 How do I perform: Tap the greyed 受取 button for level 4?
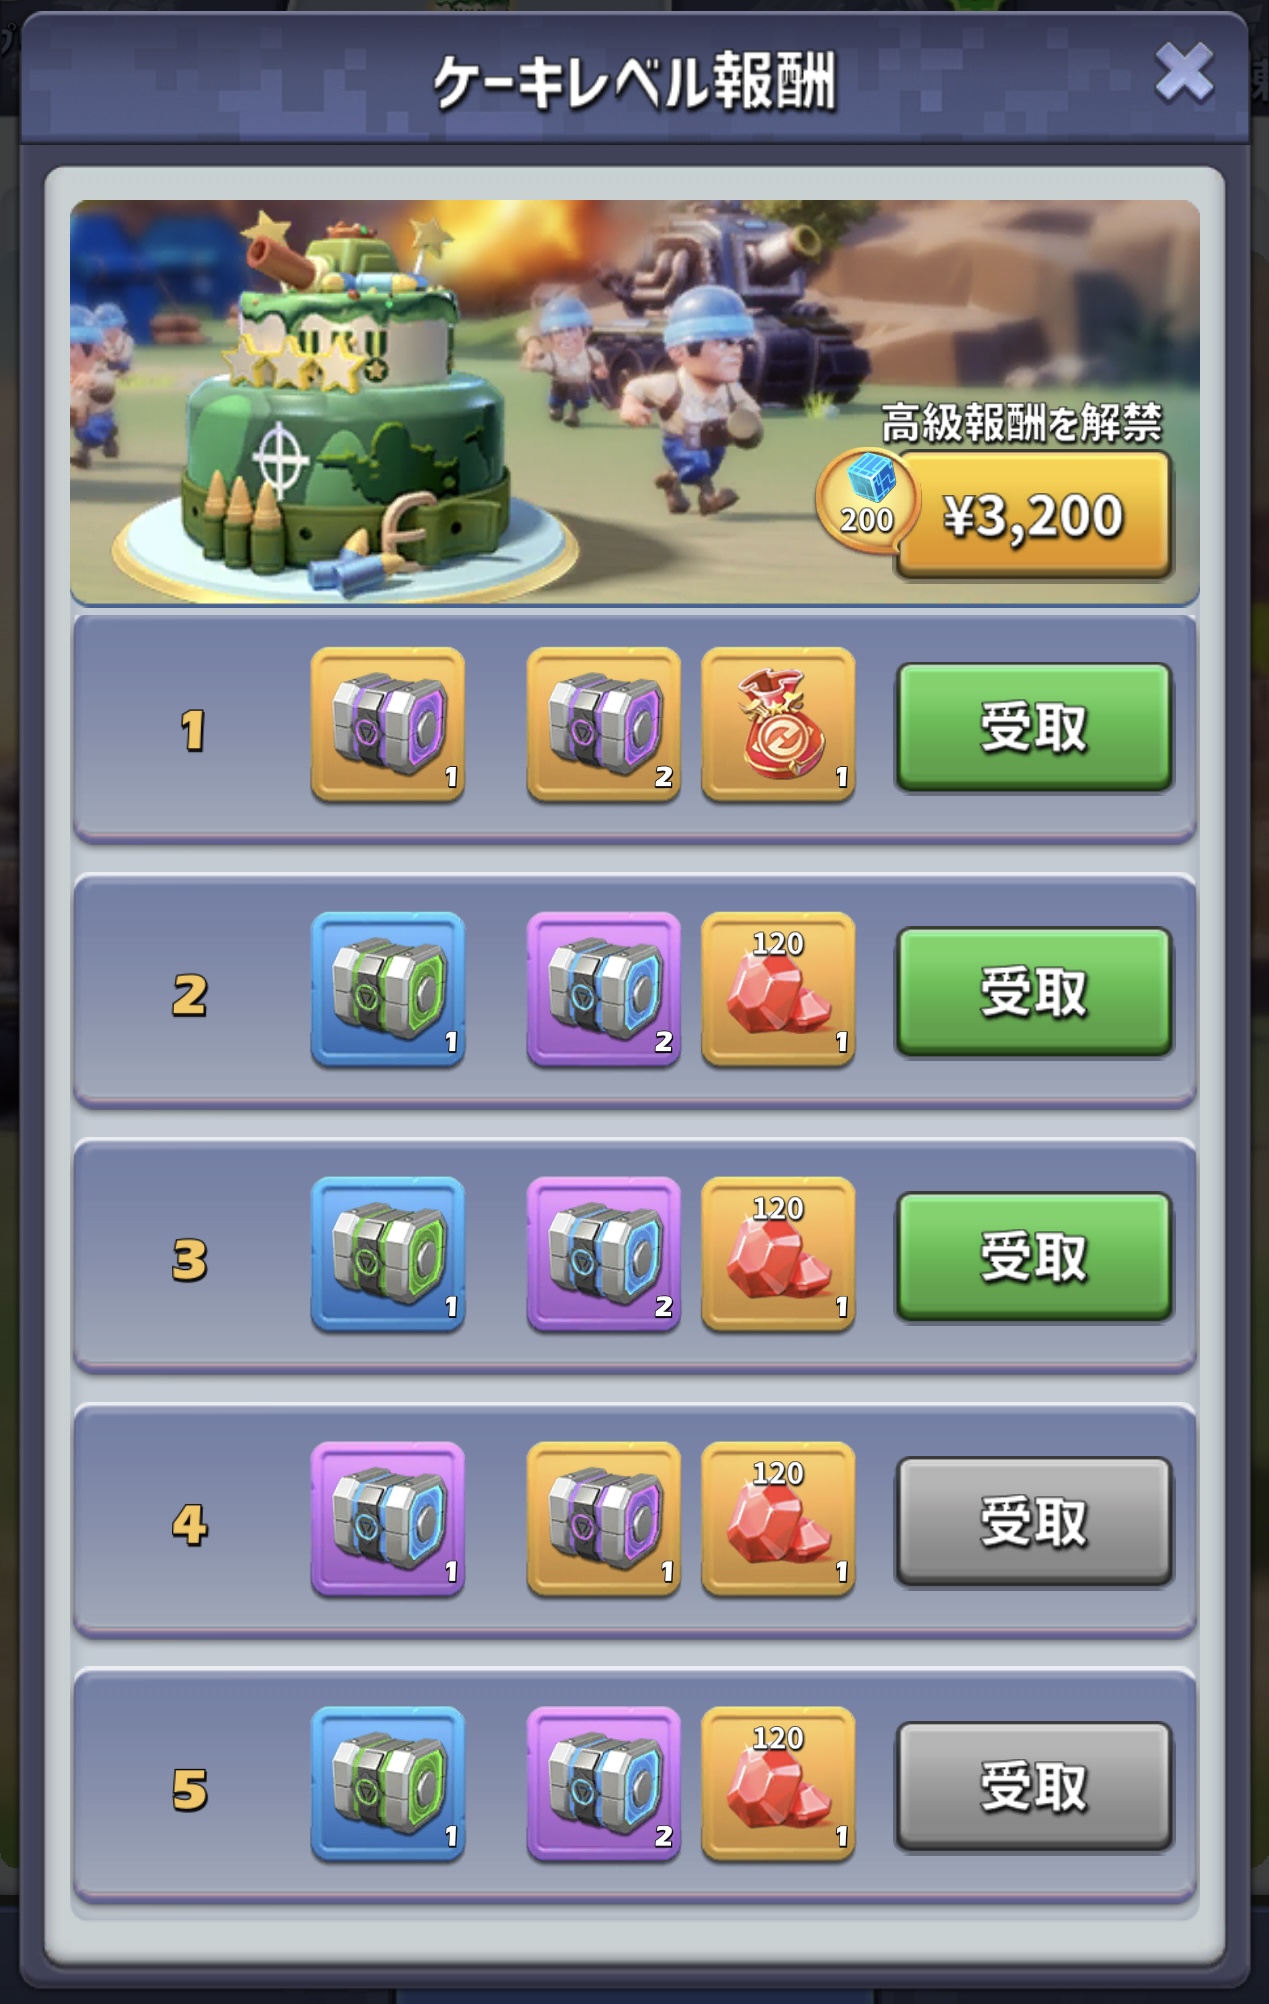tap(1033, 1522)
